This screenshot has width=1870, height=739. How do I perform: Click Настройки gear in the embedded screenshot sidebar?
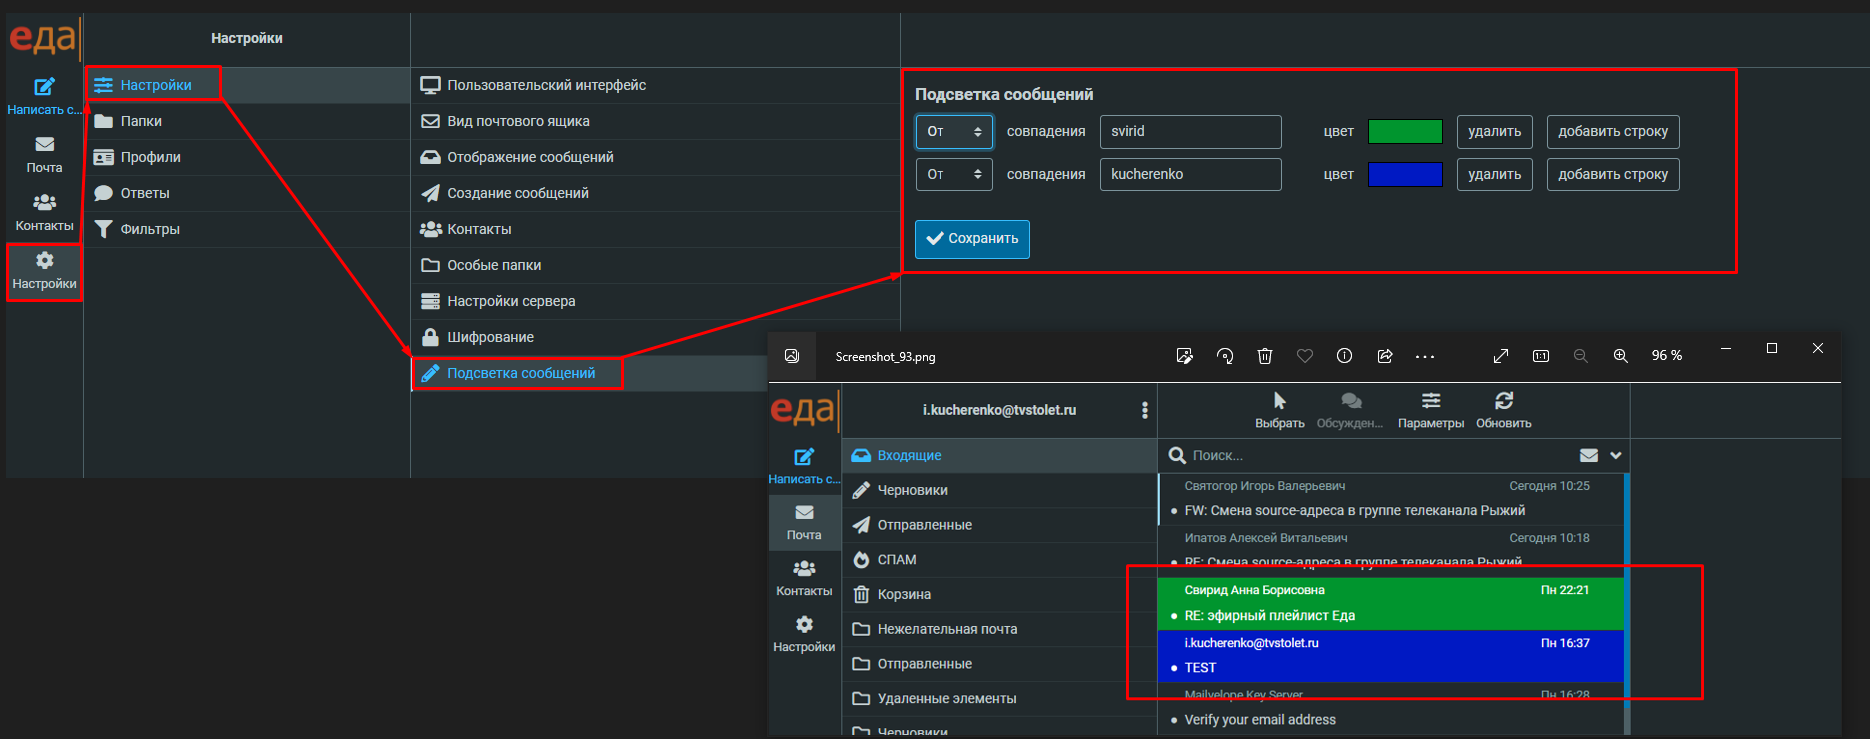[804, 634]
